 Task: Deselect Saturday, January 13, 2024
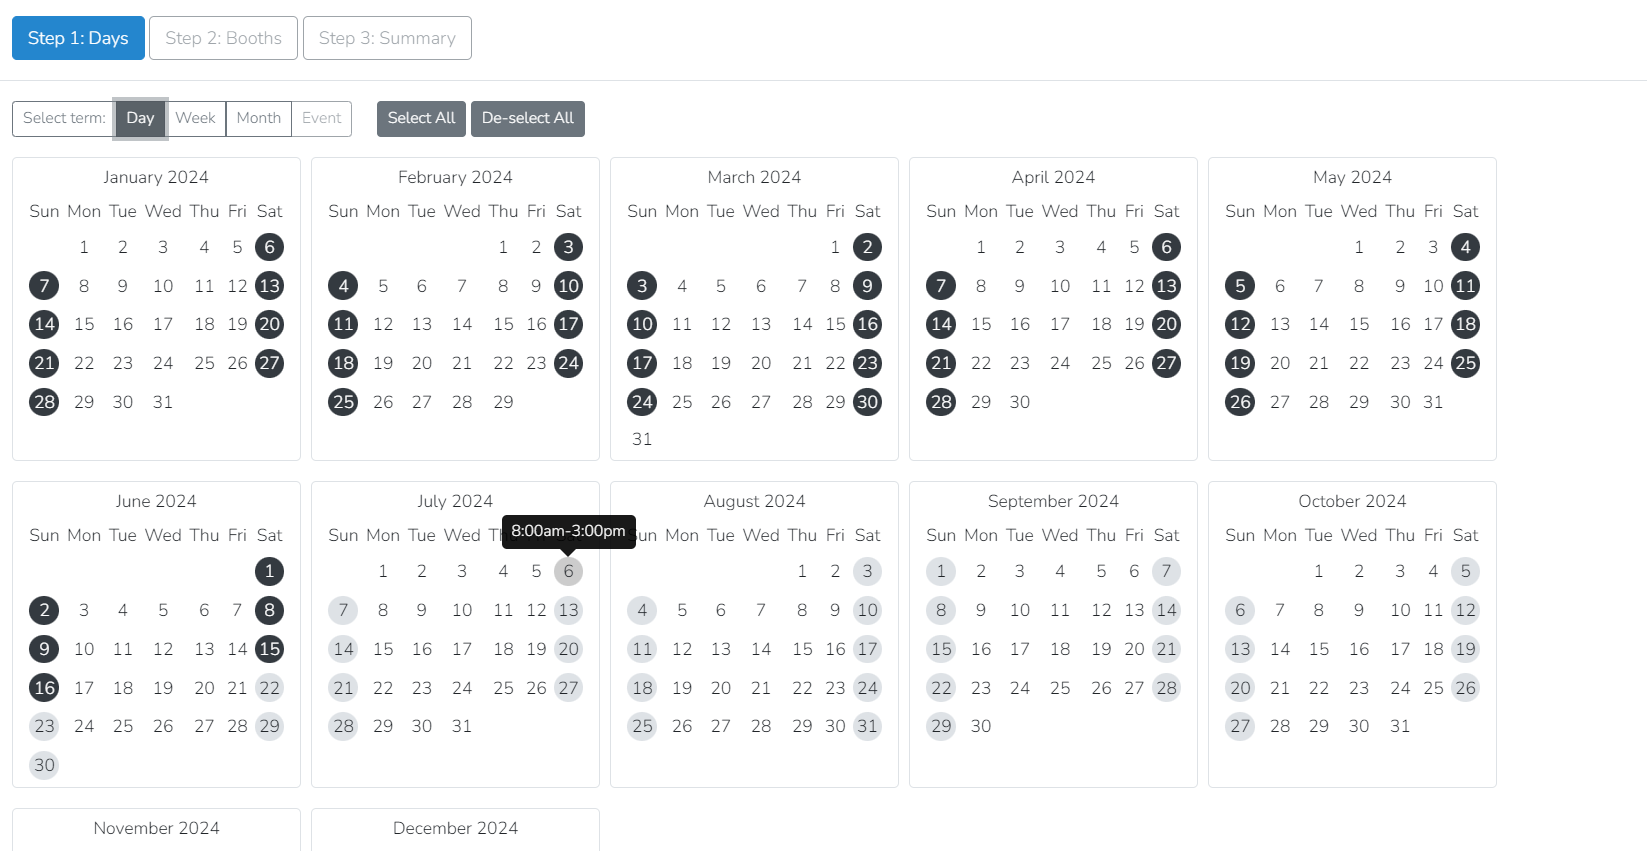(269, 286)
